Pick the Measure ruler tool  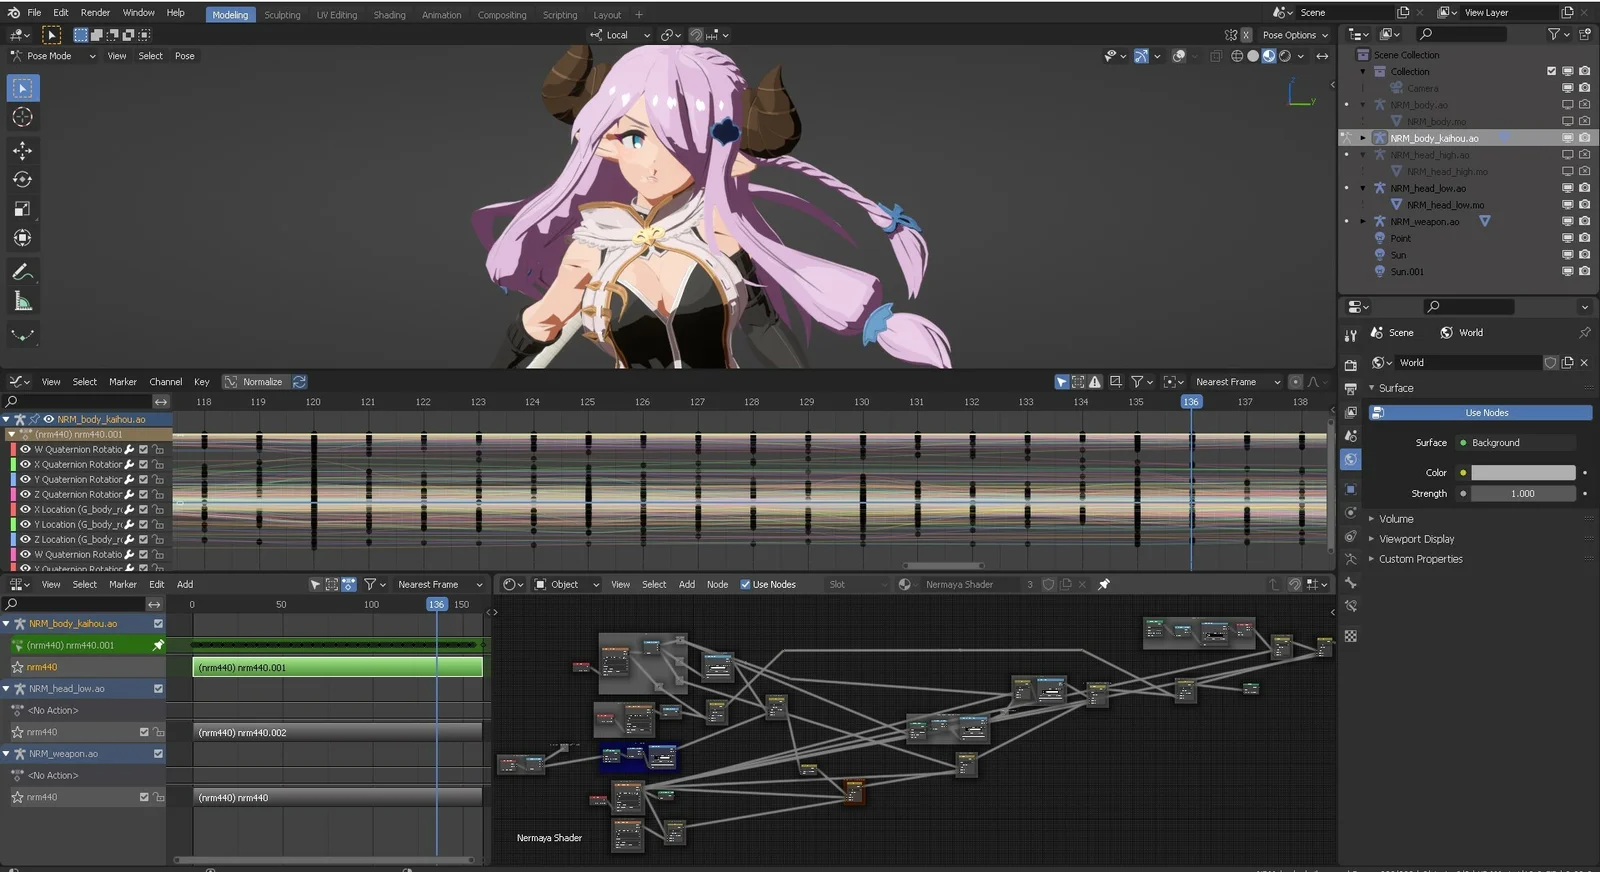(22, 302)
